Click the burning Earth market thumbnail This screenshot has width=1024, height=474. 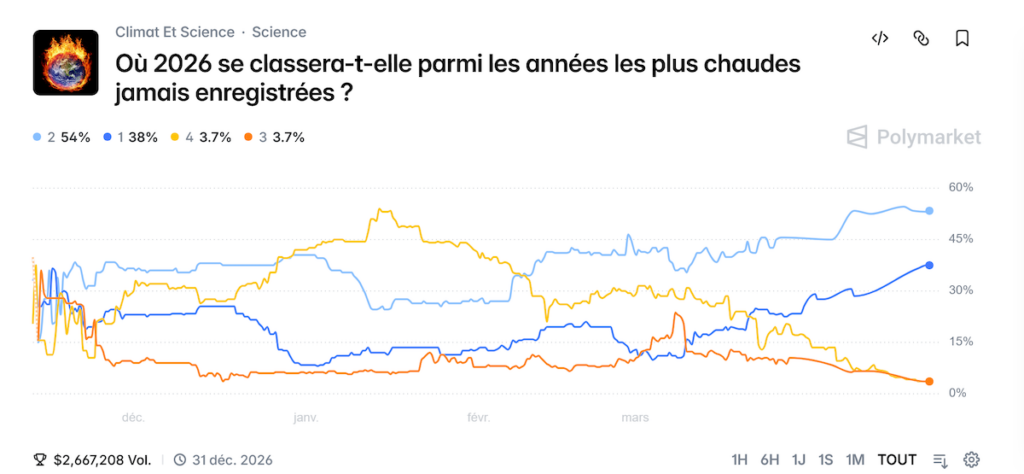point(65,62)
